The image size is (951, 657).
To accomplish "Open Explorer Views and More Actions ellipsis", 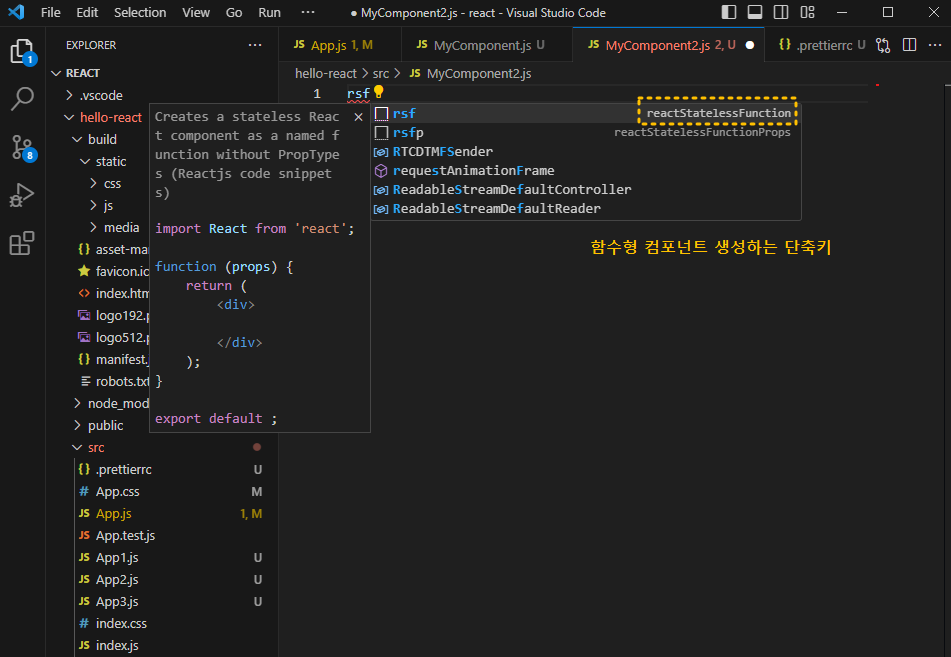I will [255, 45].
